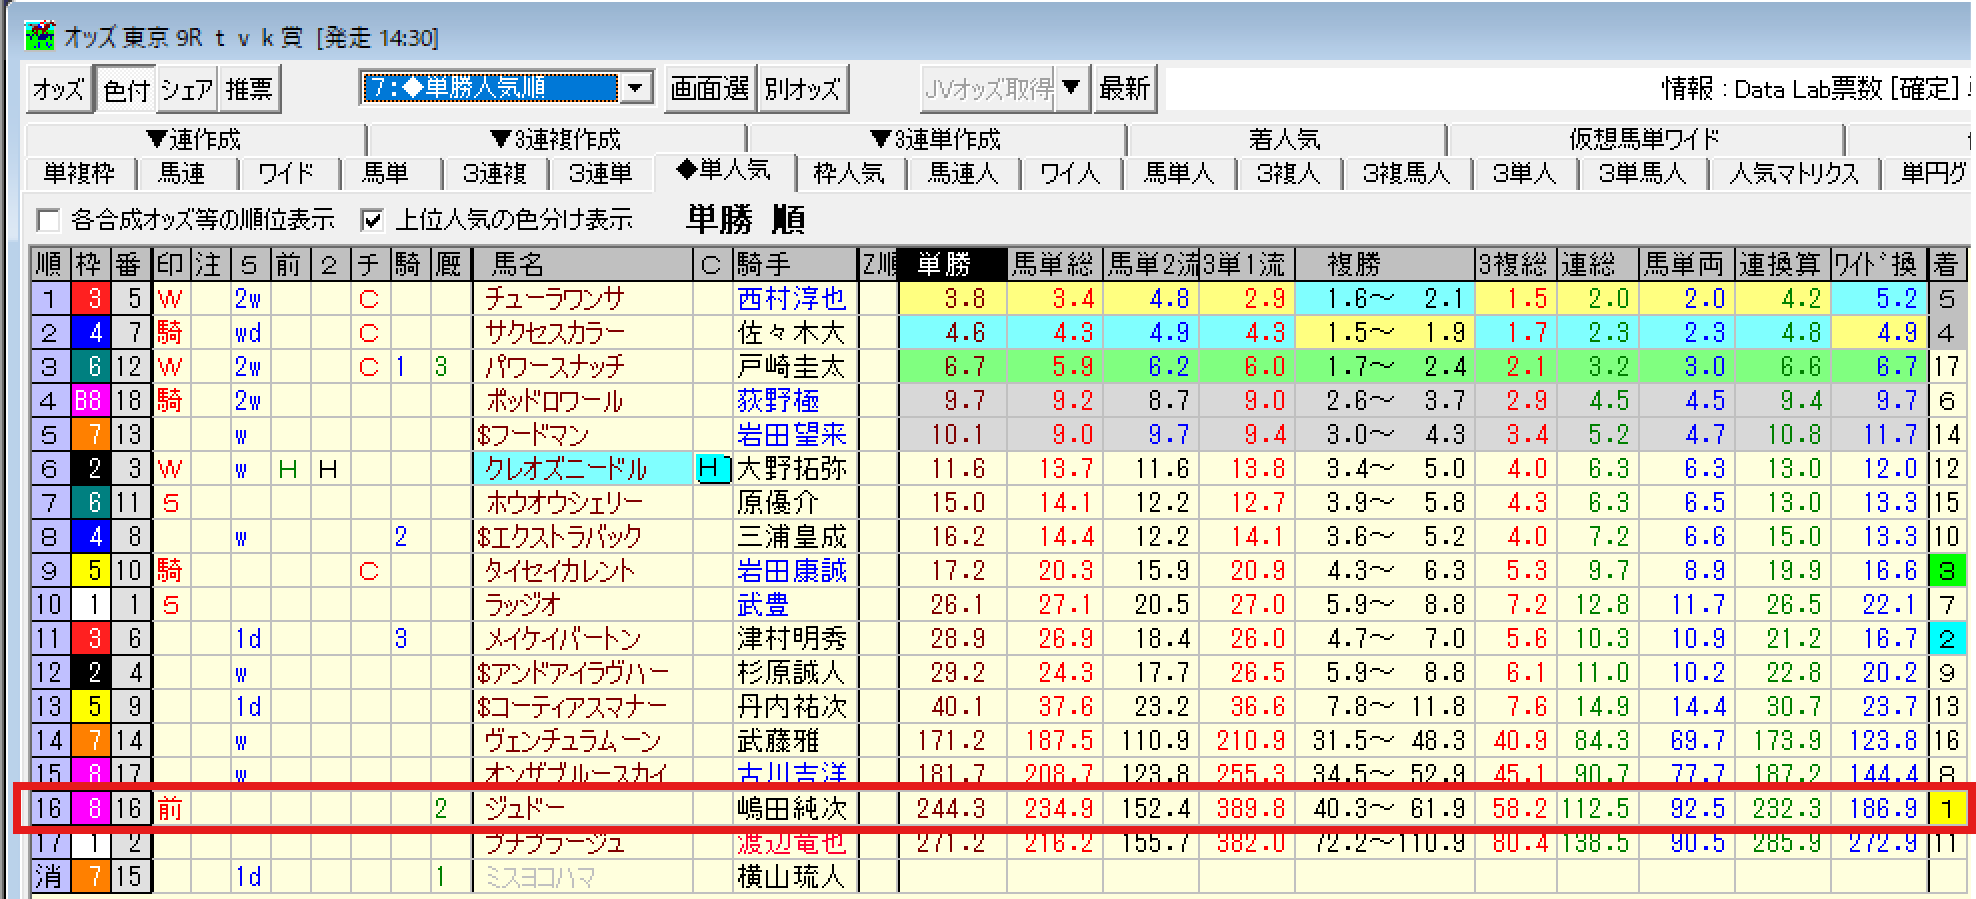
Task: Expand the ▼3連複作成 group
Action: (x=555, y=139)
